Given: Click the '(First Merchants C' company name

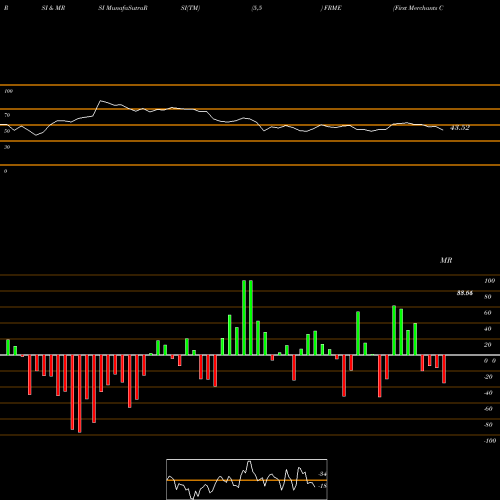Looking at the screenshot, I should pos(418,8).
